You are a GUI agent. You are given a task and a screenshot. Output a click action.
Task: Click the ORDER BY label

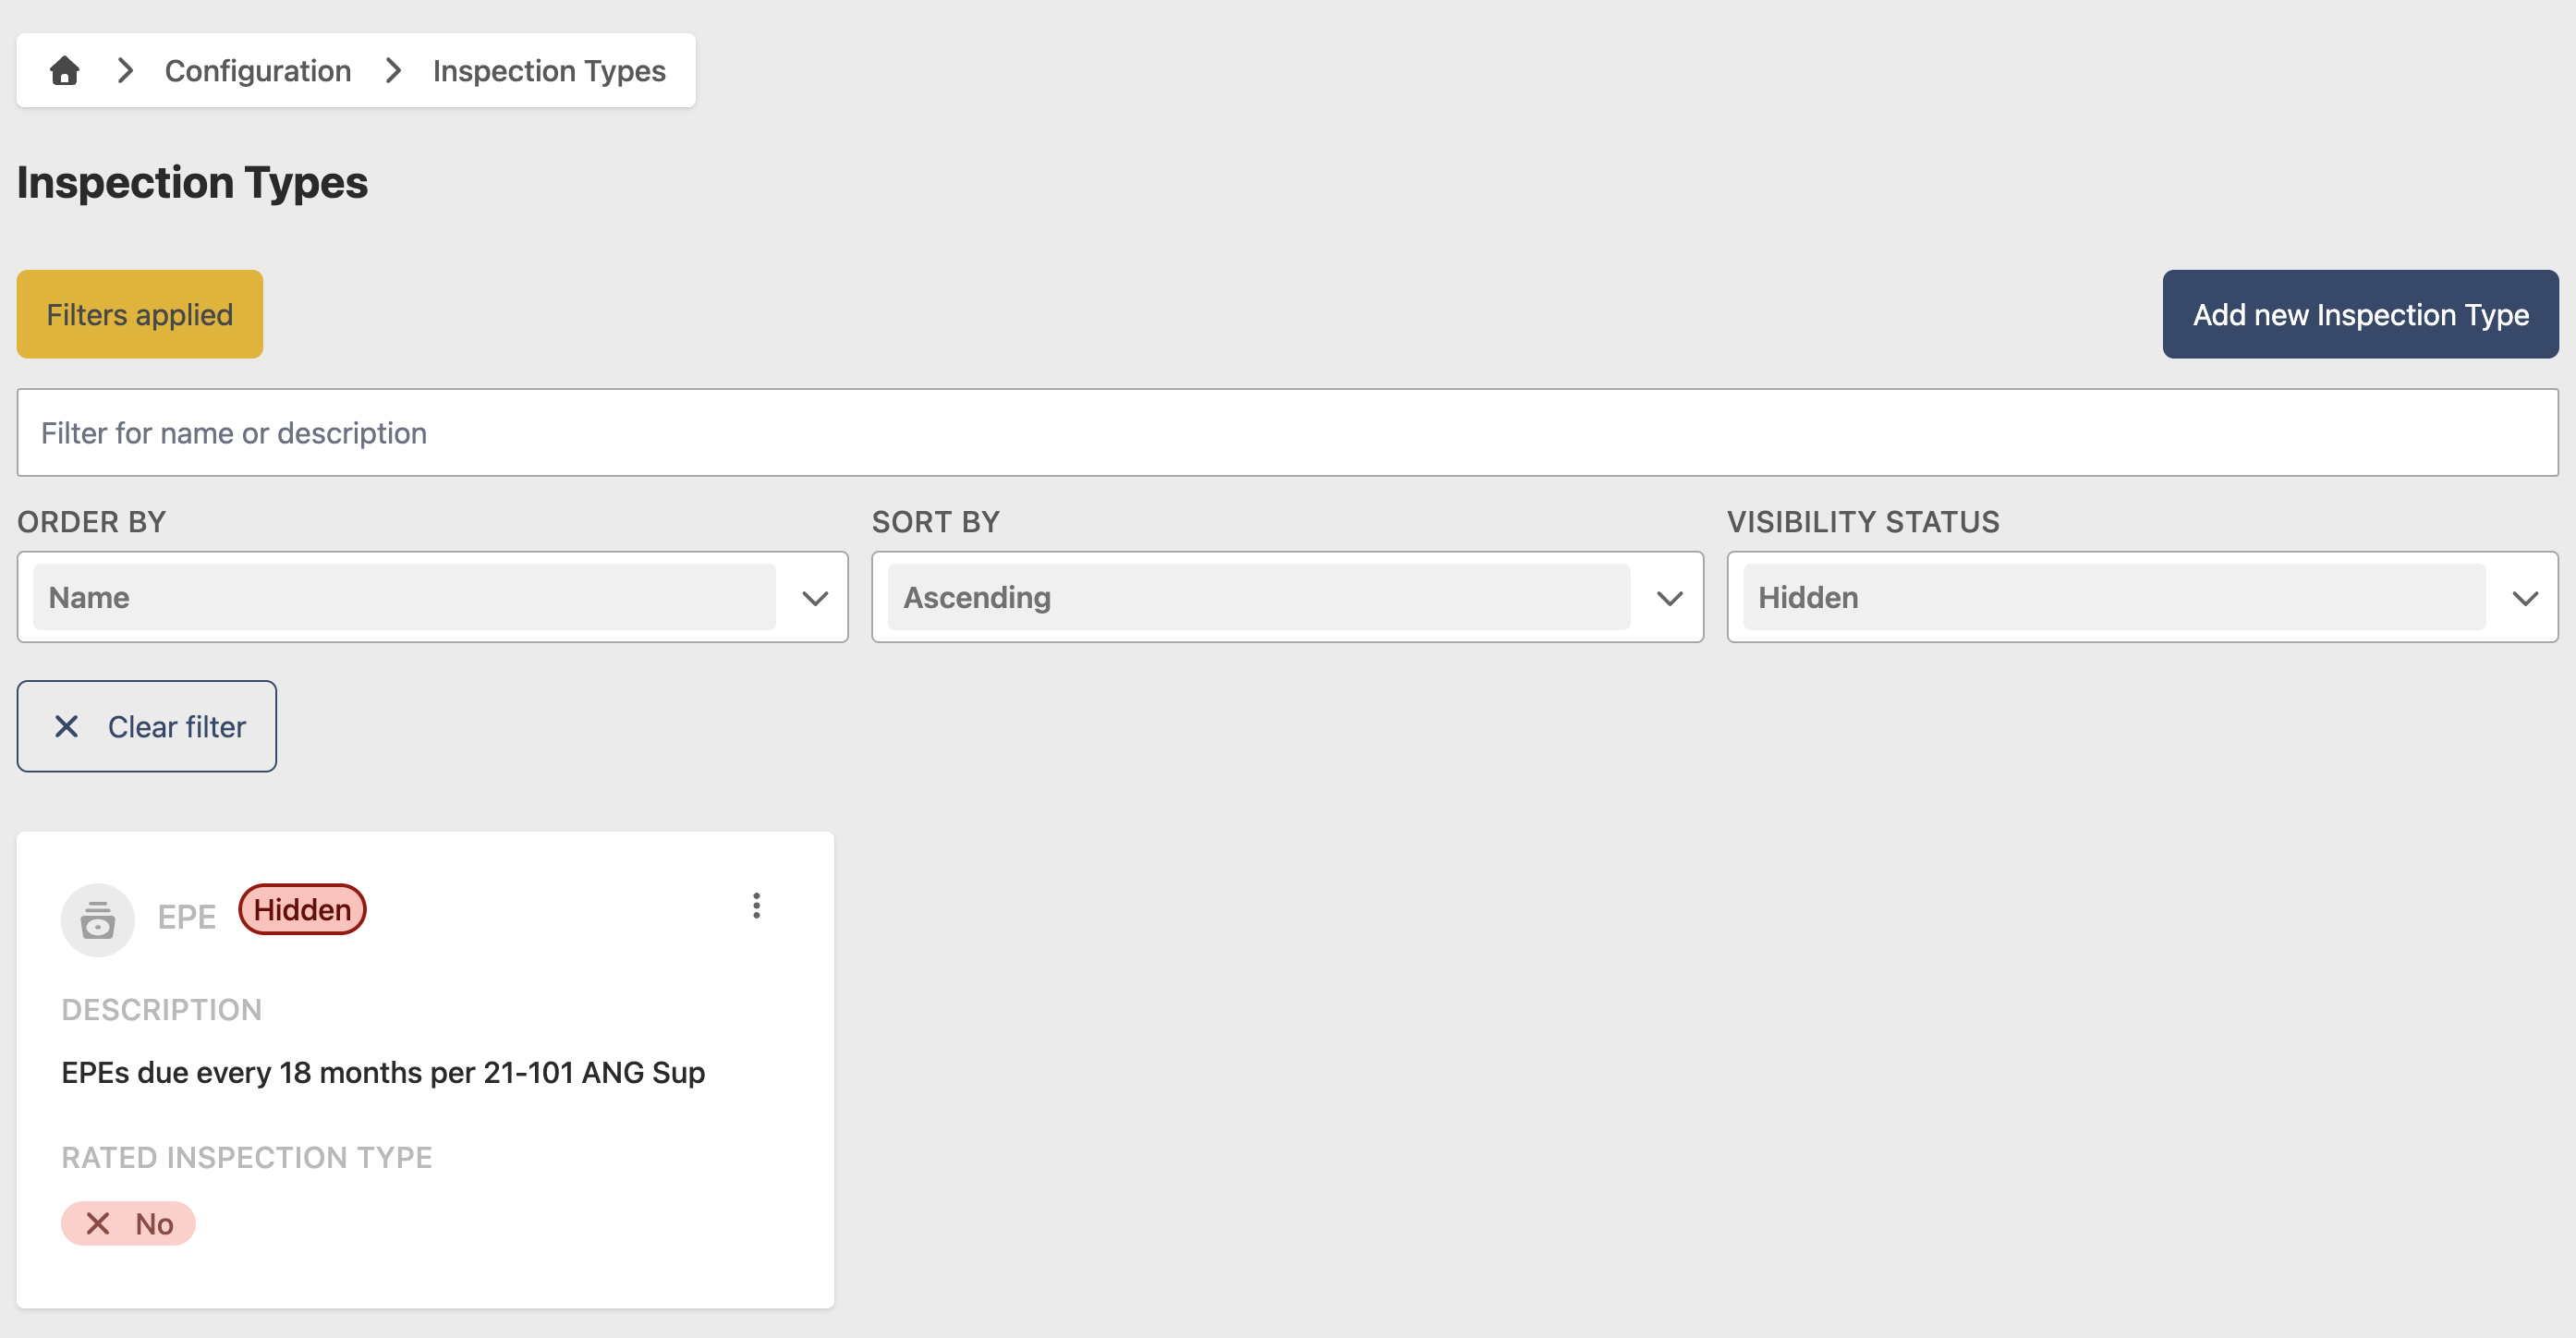92,522
